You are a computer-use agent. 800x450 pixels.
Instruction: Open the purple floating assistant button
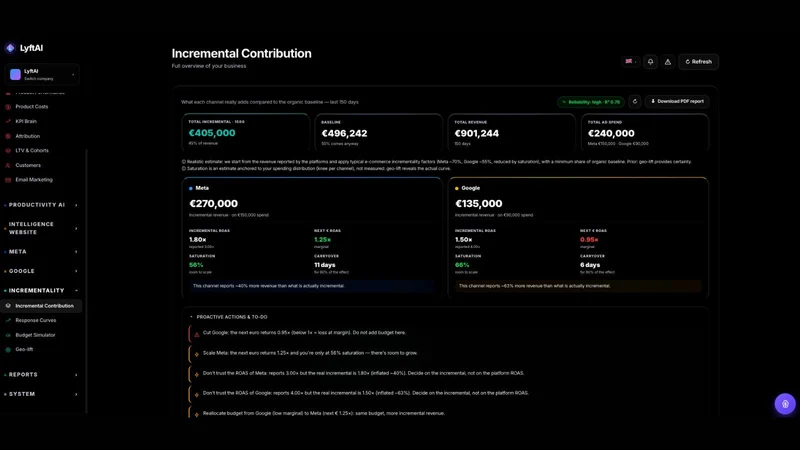coord(785,404)
